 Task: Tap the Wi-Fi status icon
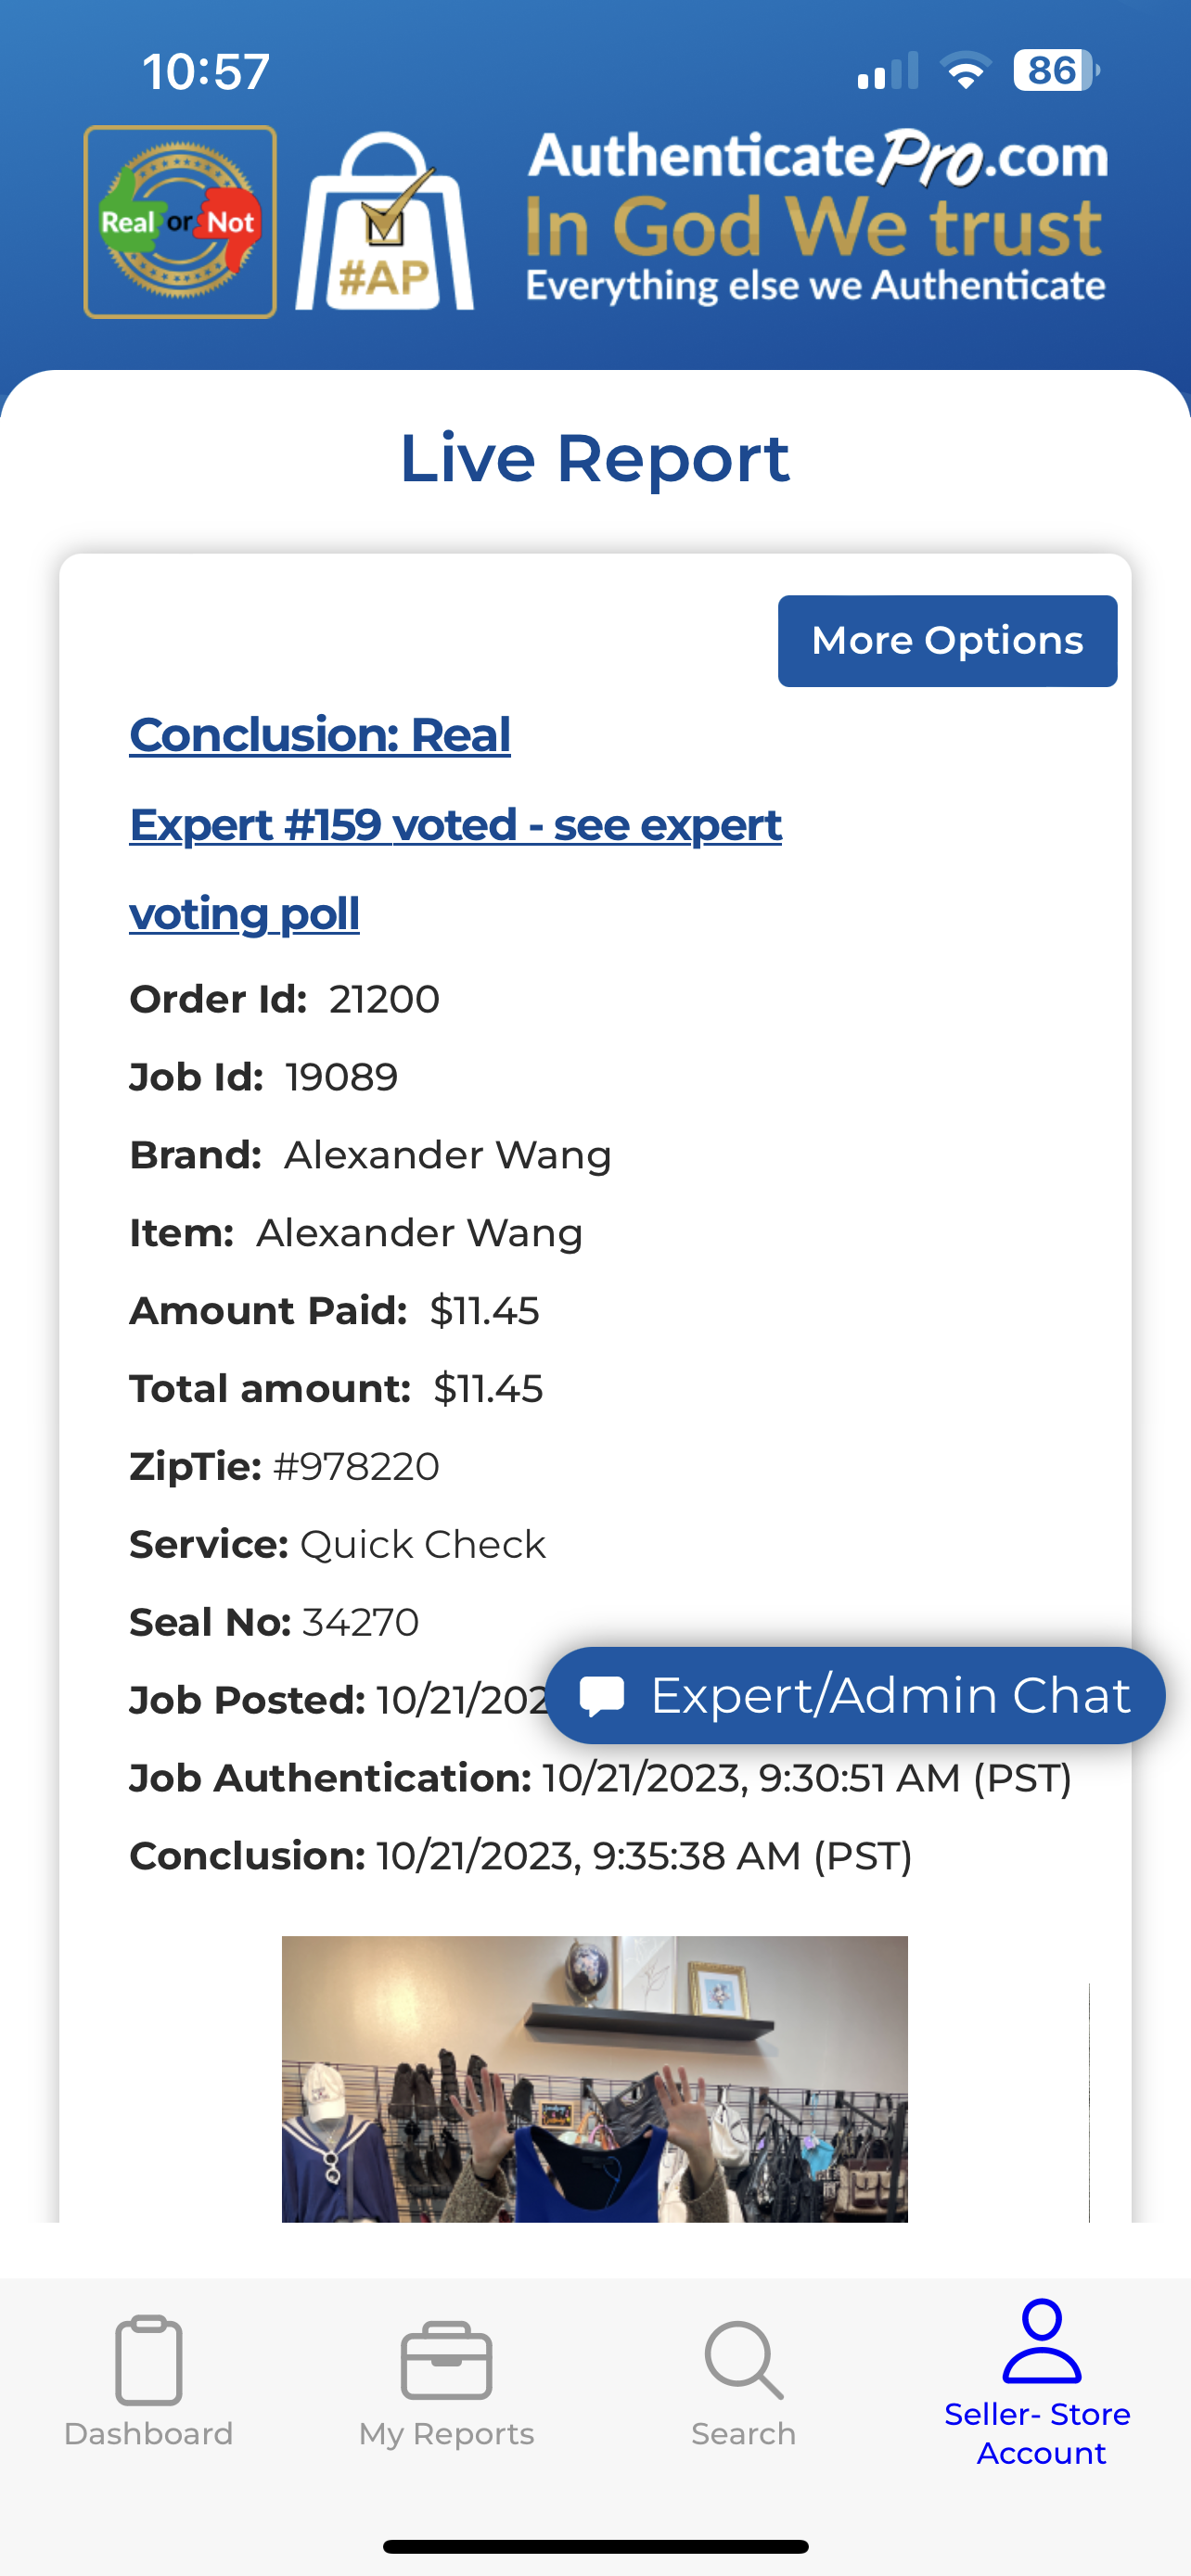965,71
